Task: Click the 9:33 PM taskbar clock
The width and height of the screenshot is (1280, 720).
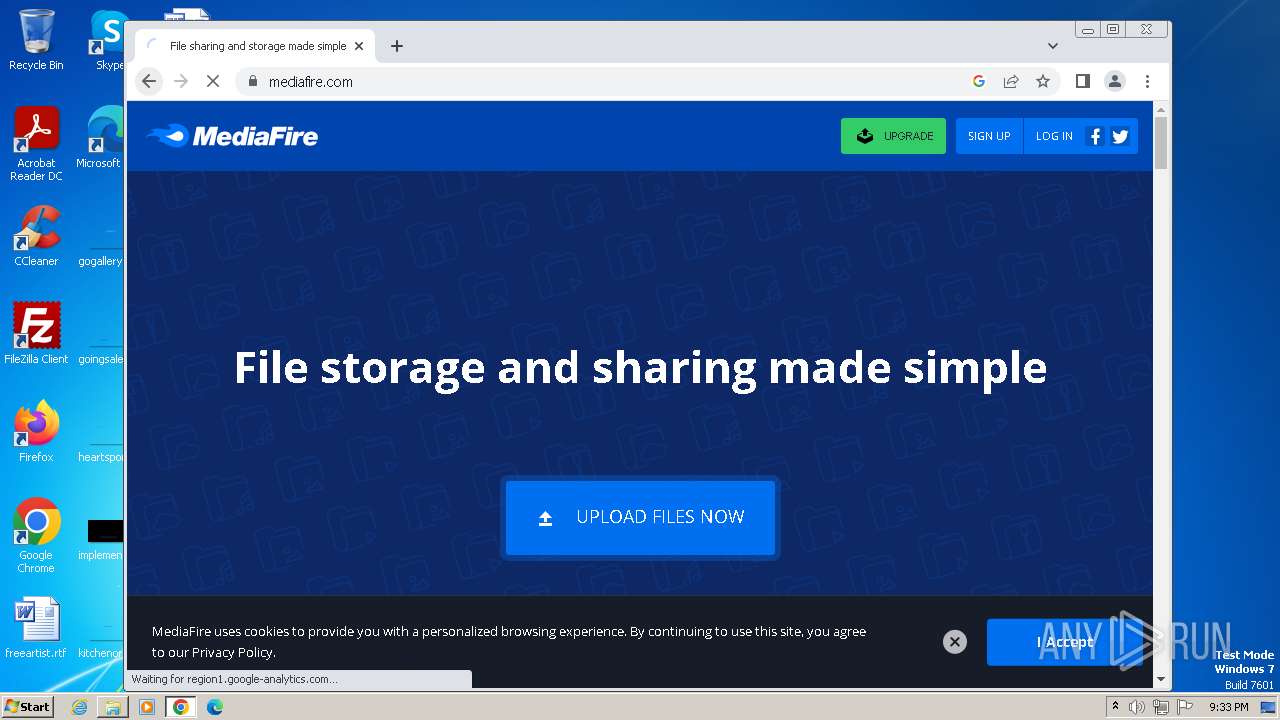Action: [1229, 707]
